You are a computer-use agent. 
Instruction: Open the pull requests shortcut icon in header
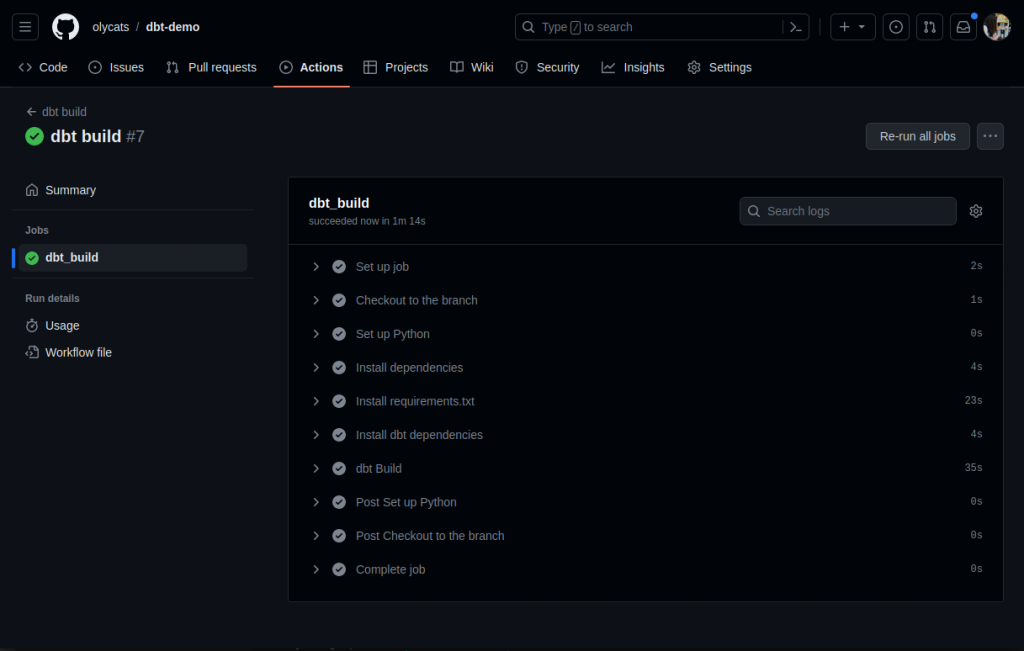(x=929, y=27)
